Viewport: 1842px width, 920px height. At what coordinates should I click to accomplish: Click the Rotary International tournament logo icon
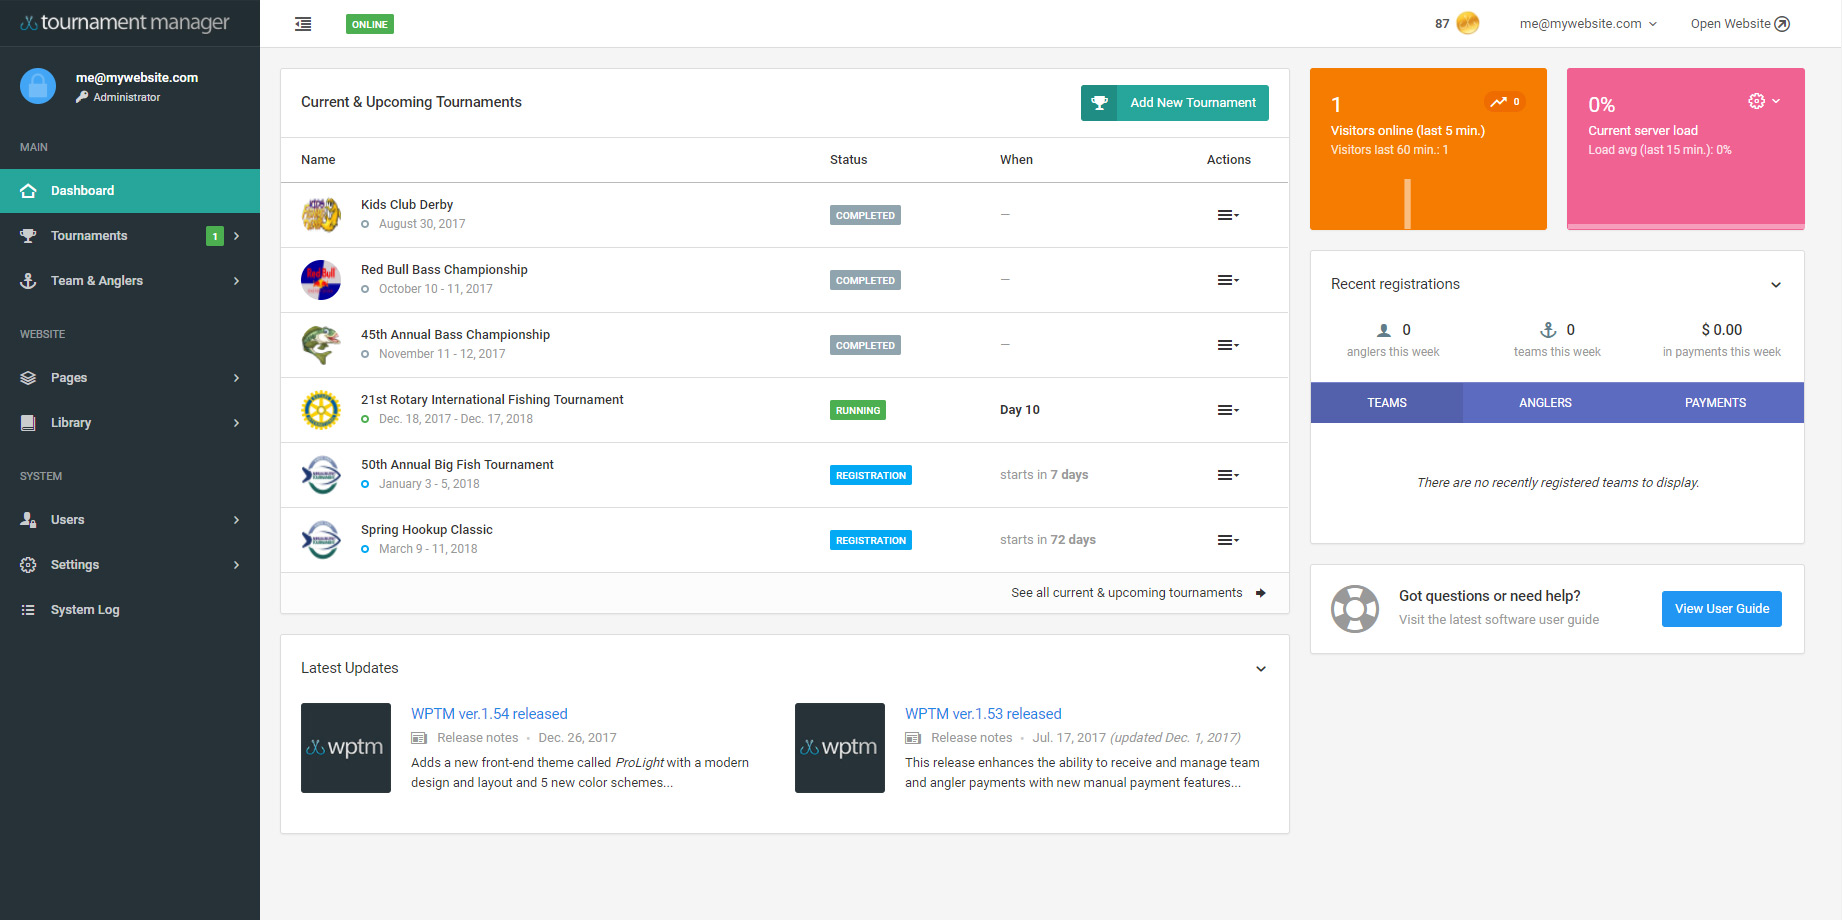(321, 410)
